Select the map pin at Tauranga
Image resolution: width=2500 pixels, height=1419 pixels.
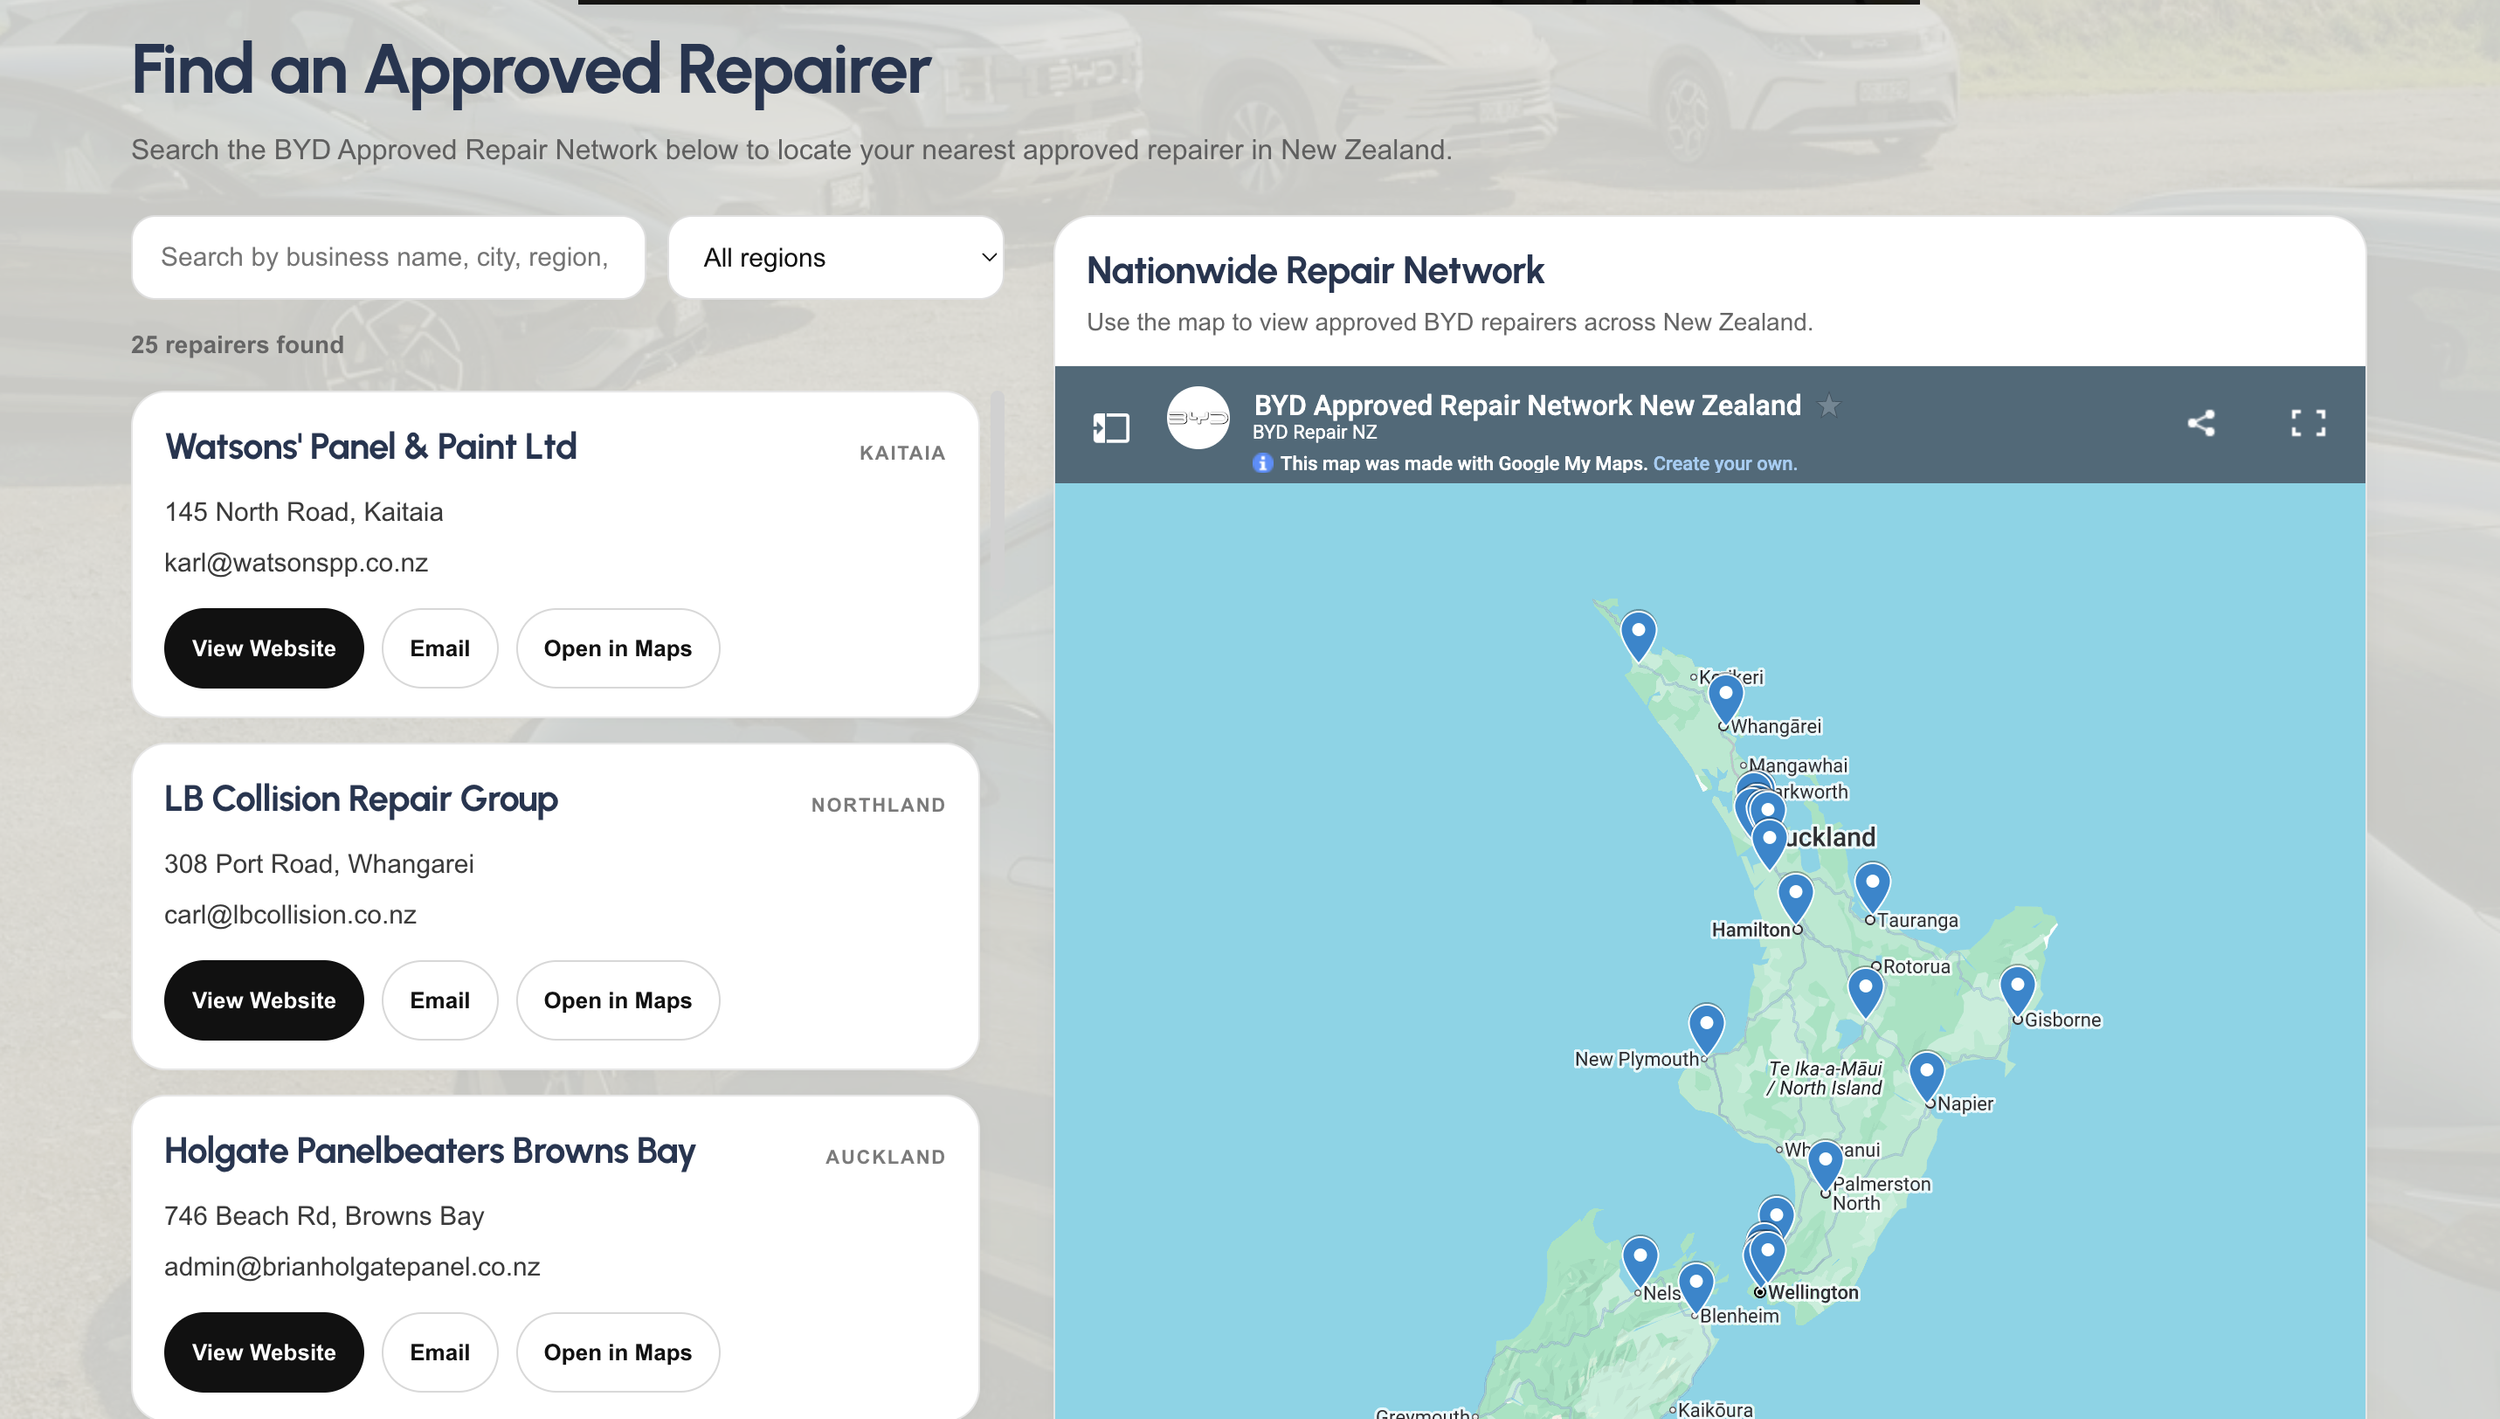pyautogui.click(x=1872, y=888)
